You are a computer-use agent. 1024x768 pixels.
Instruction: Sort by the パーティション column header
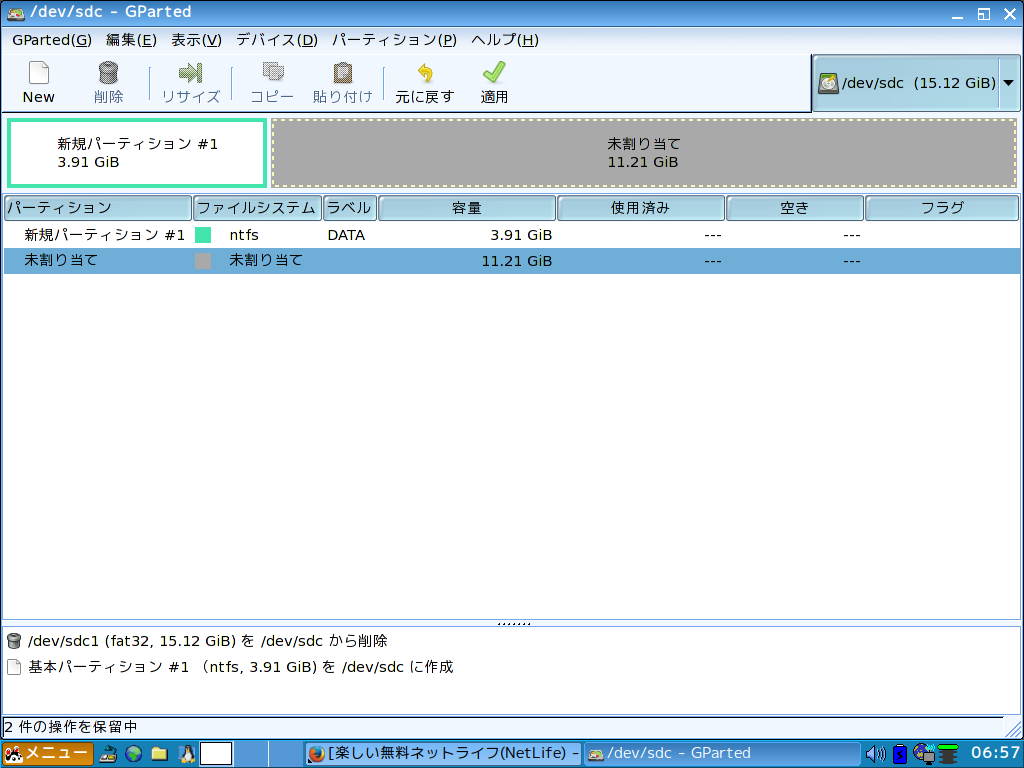[97, 208]
